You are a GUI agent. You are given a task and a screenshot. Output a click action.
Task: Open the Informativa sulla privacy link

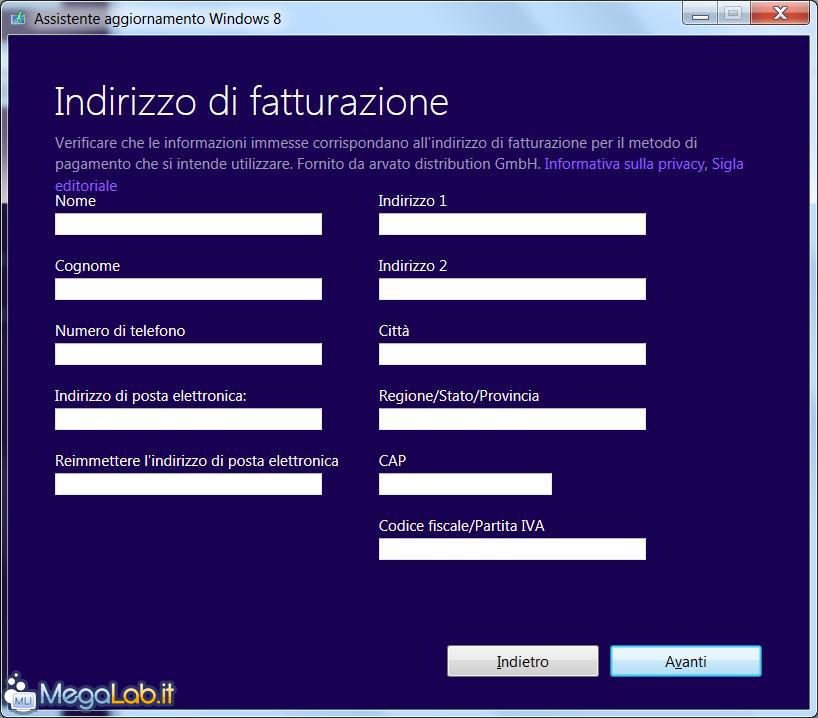624,164
